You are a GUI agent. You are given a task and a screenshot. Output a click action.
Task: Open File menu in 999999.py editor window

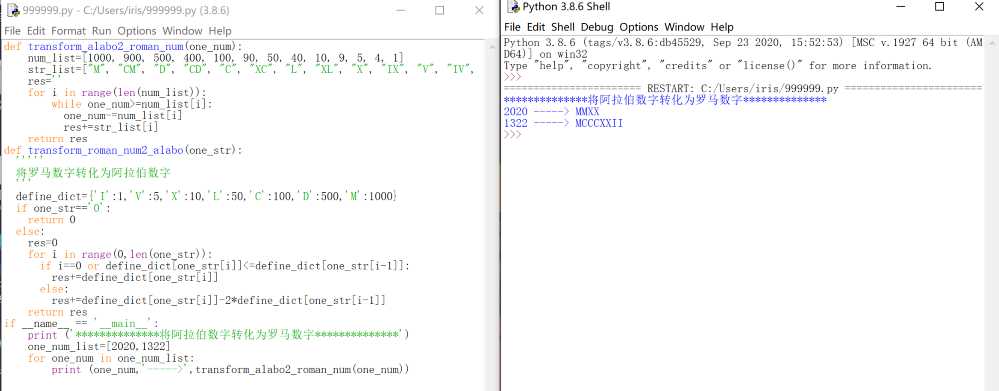[12, 31]
